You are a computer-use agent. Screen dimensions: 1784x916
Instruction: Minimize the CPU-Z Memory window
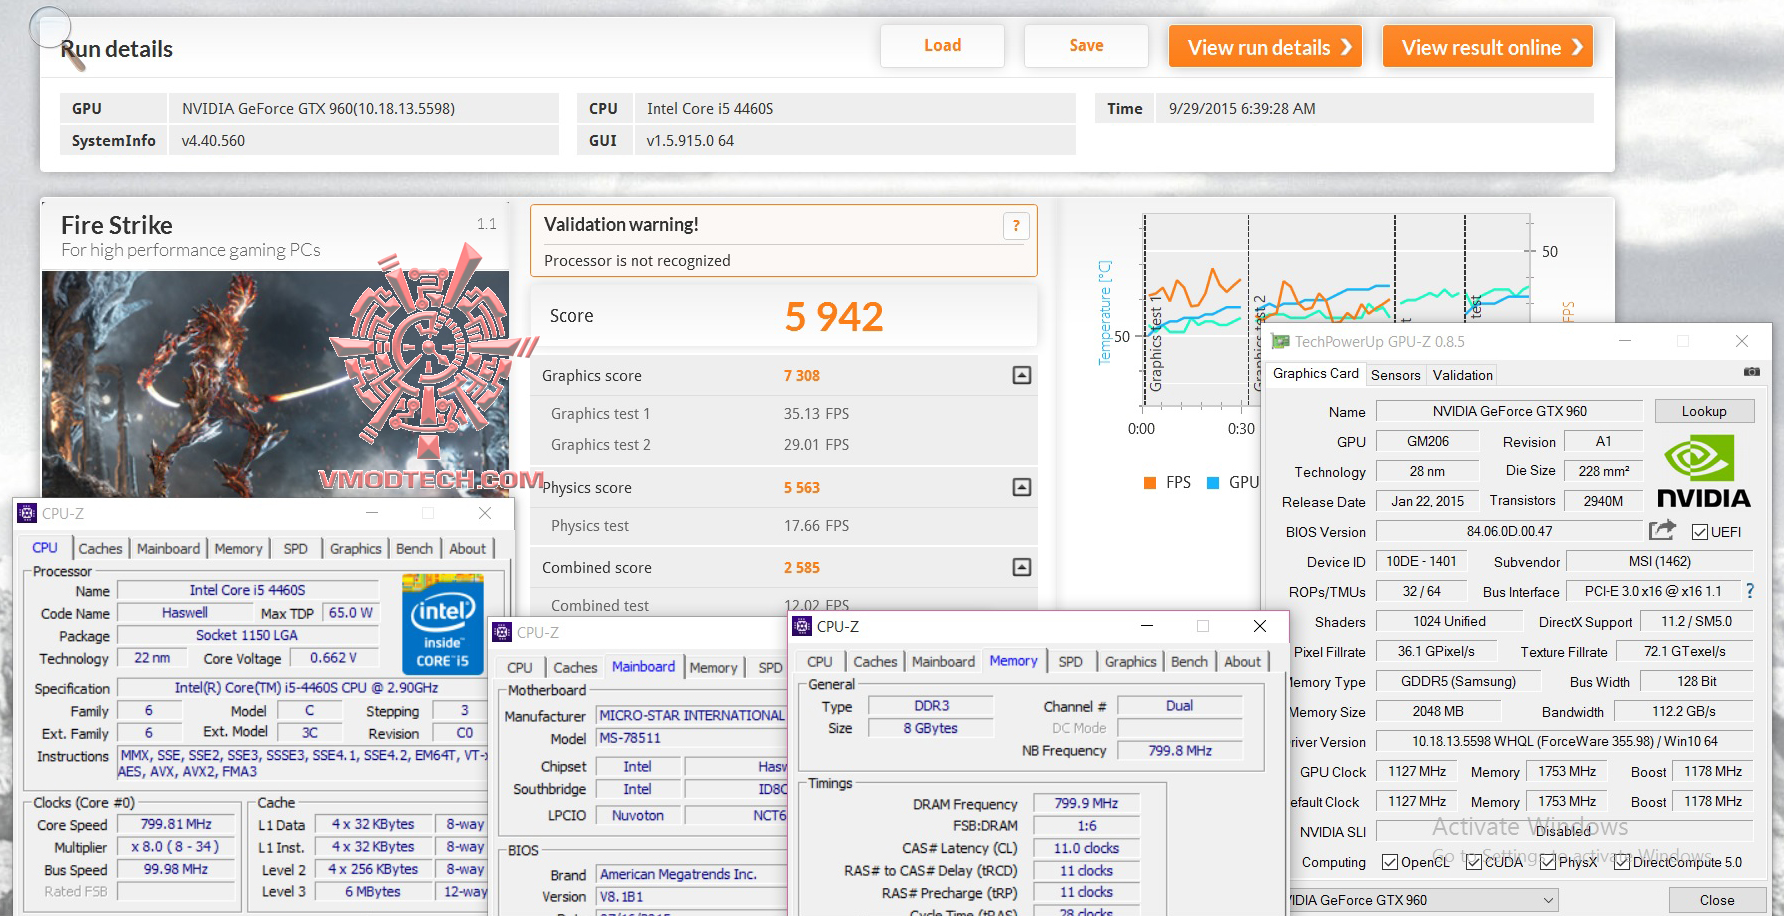[x=1148, y=626]
